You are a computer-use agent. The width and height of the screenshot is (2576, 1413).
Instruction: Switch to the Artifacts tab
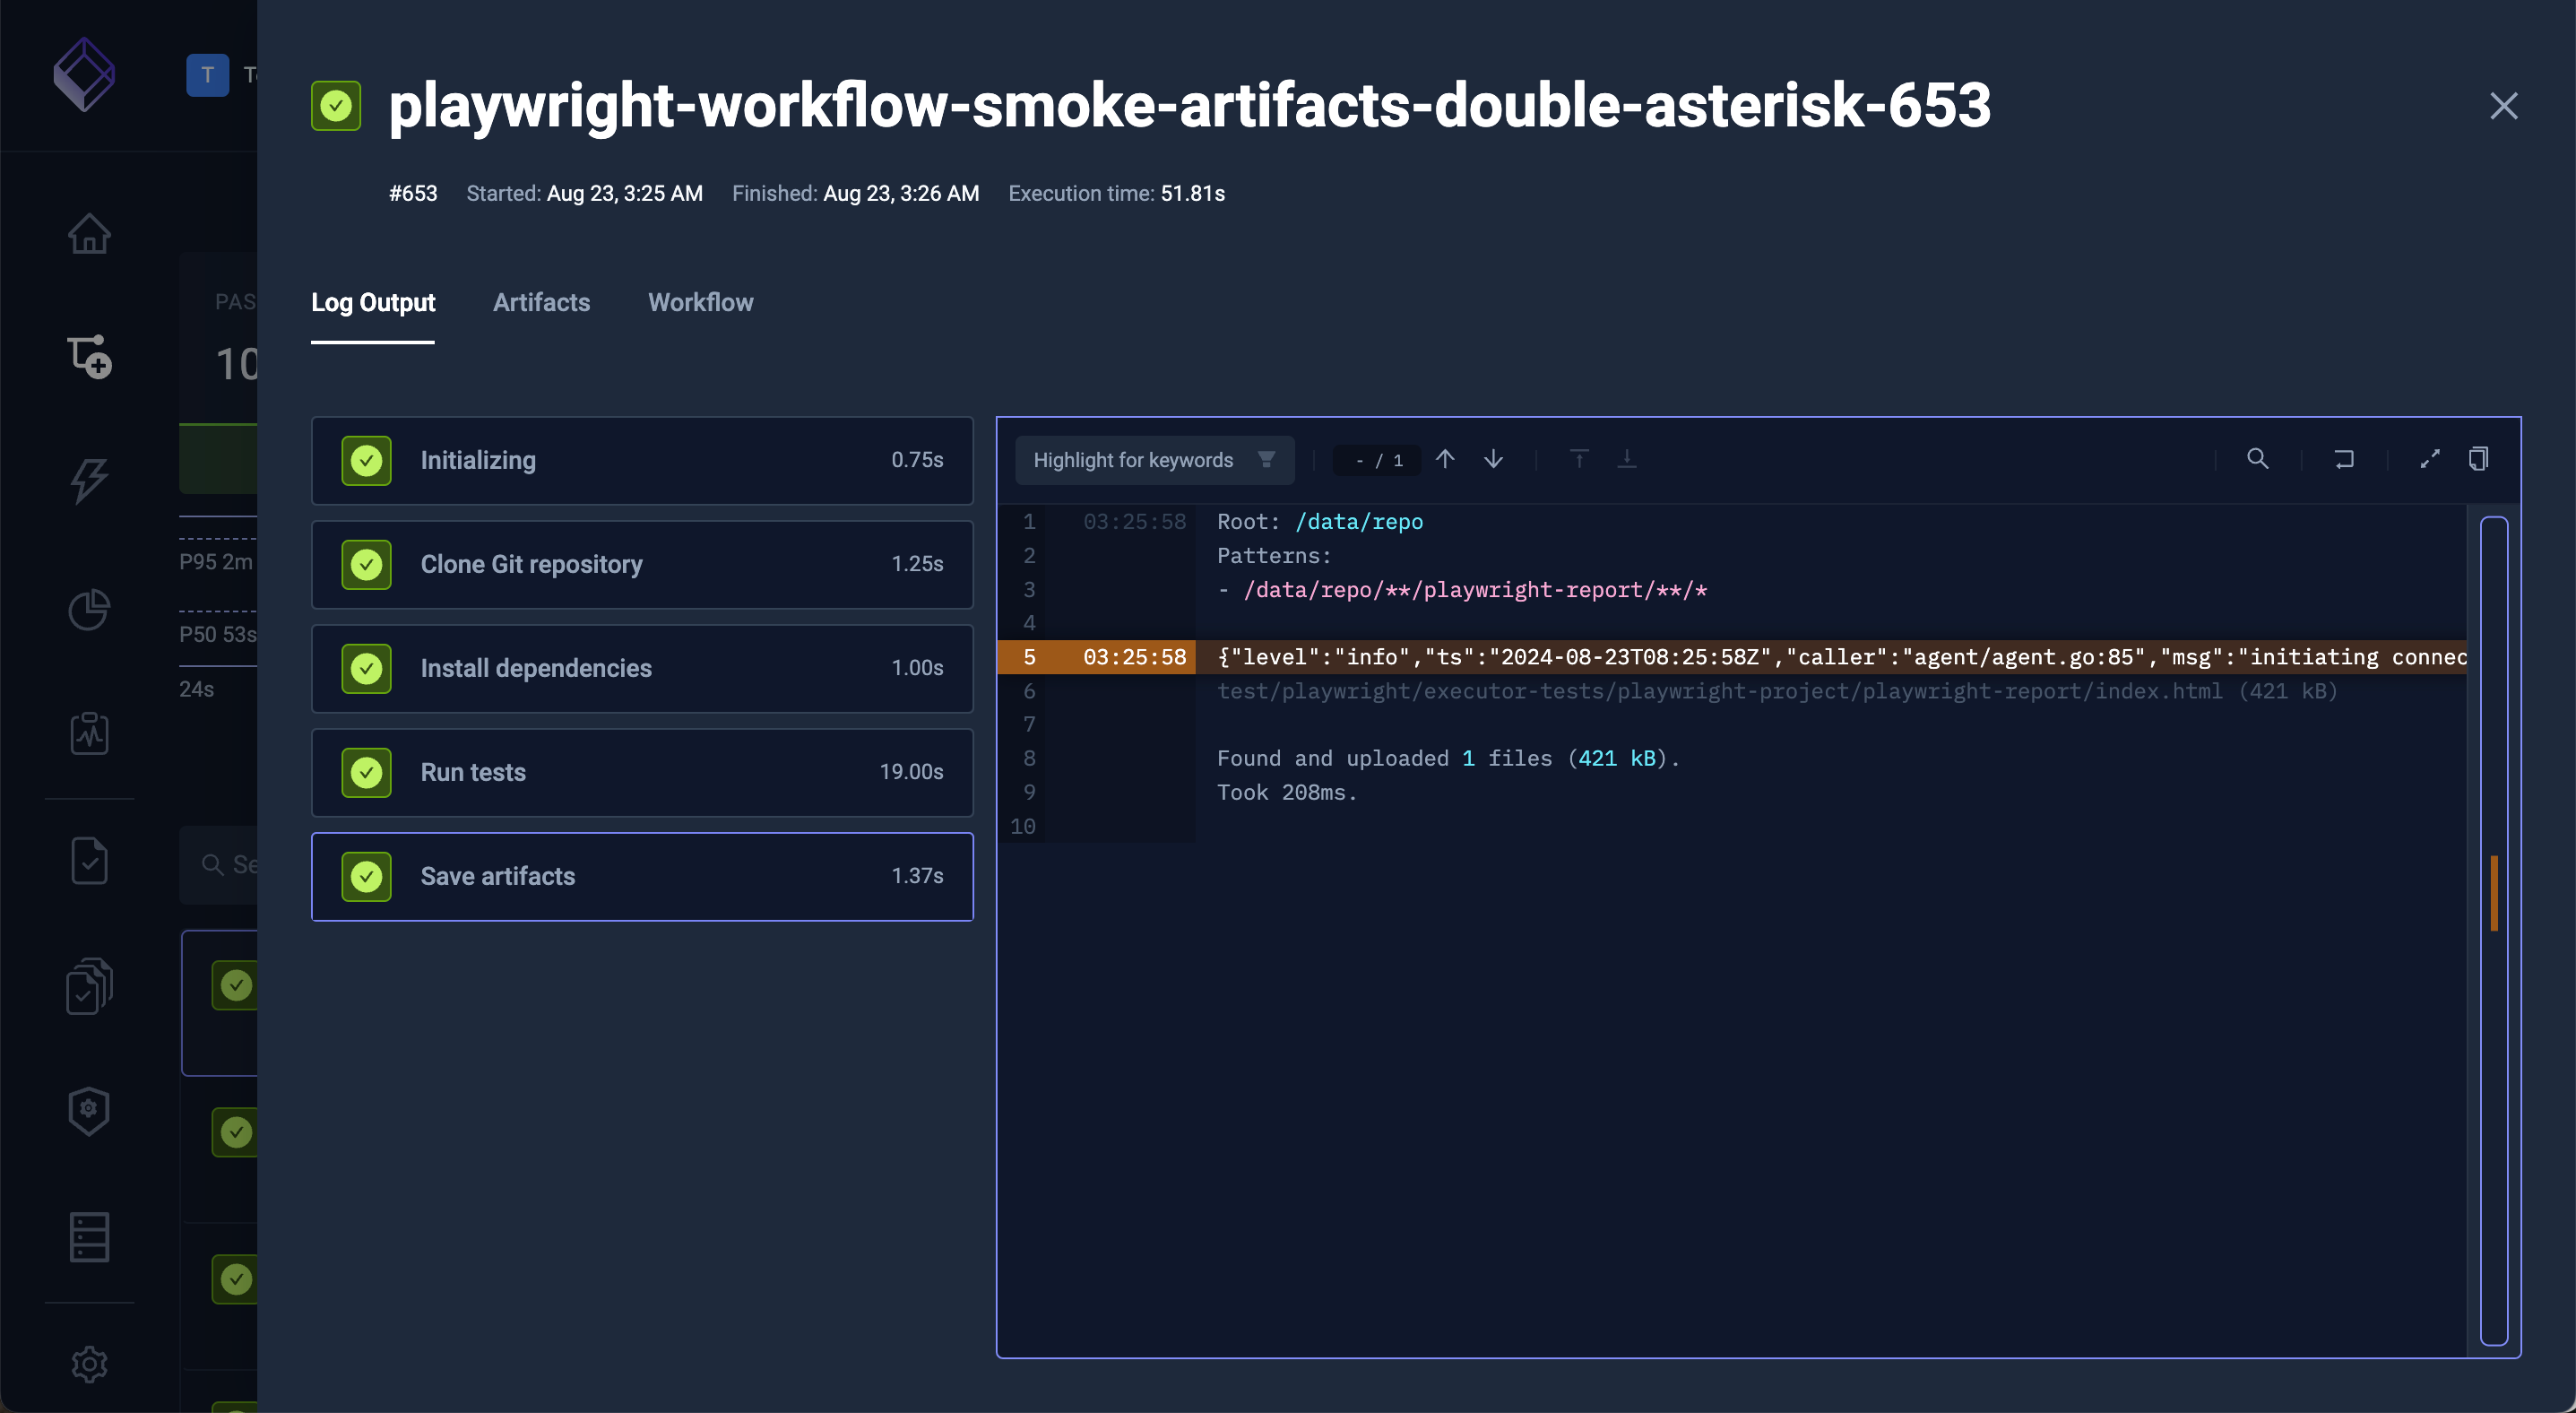click(x=541, y=302)
